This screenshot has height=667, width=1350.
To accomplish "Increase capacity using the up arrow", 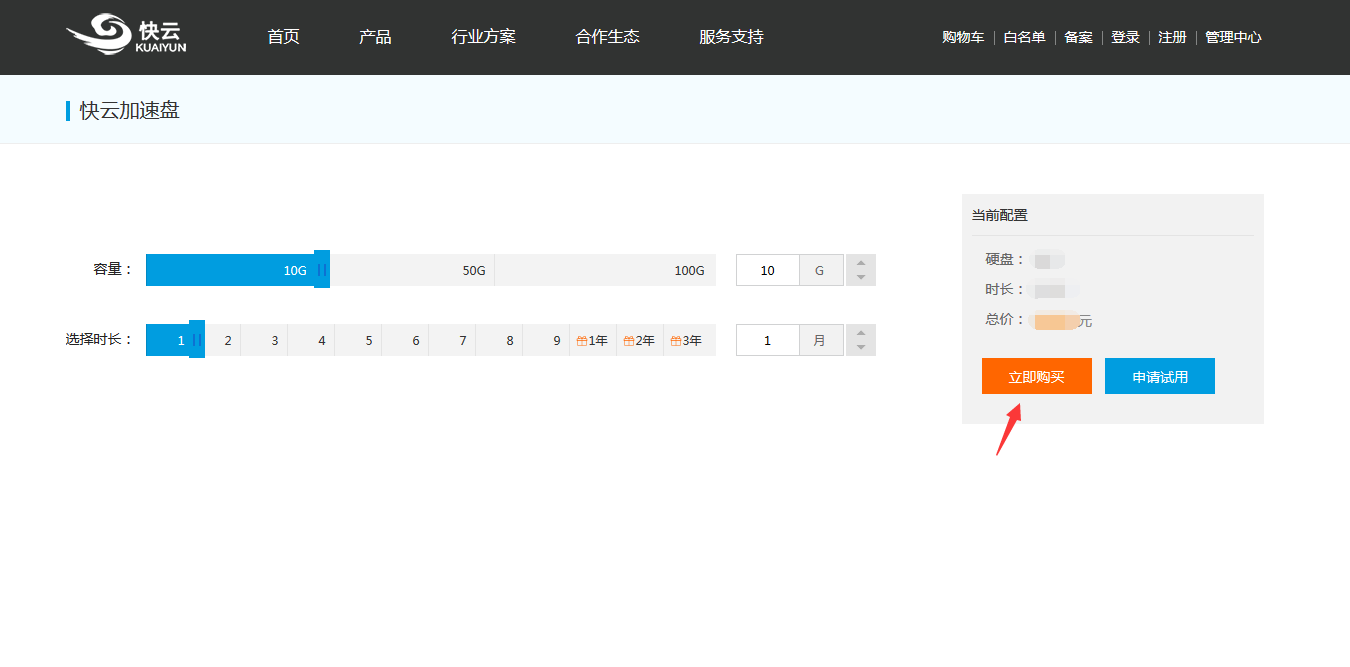I will pos(861,263).
